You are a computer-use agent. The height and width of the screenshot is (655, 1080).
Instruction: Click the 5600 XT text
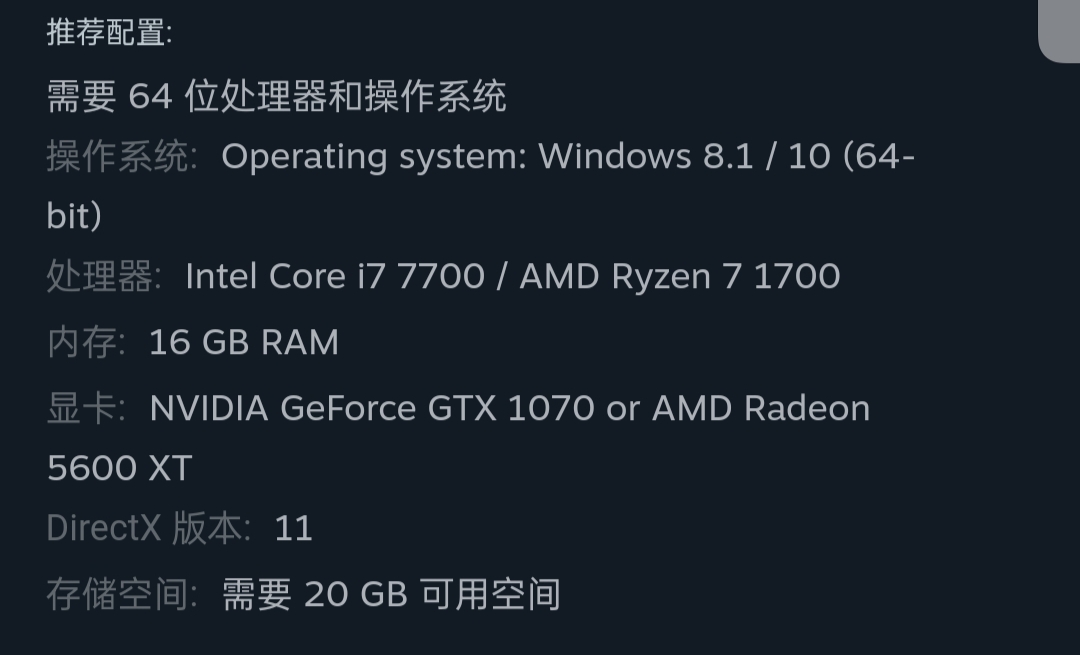coord(120,468)
